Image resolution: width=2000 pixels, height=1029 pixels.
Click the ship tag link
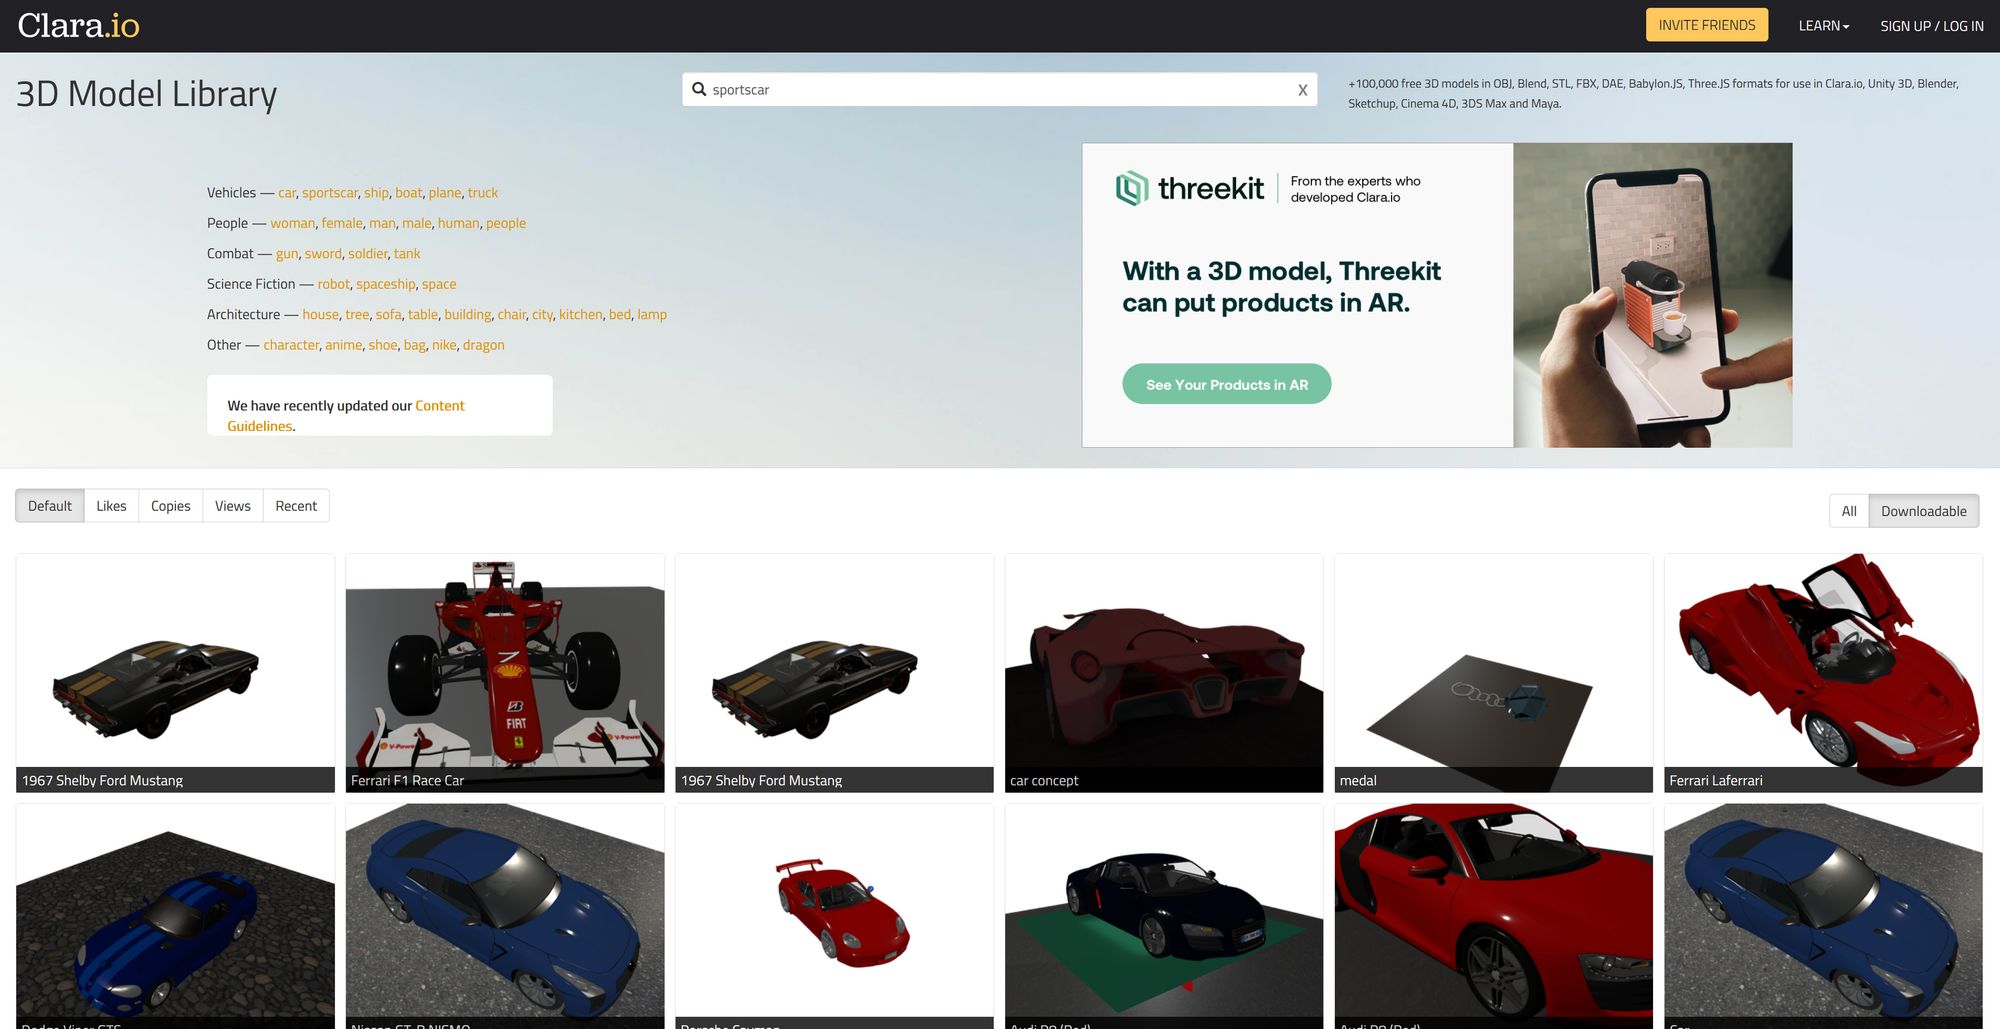376,193
